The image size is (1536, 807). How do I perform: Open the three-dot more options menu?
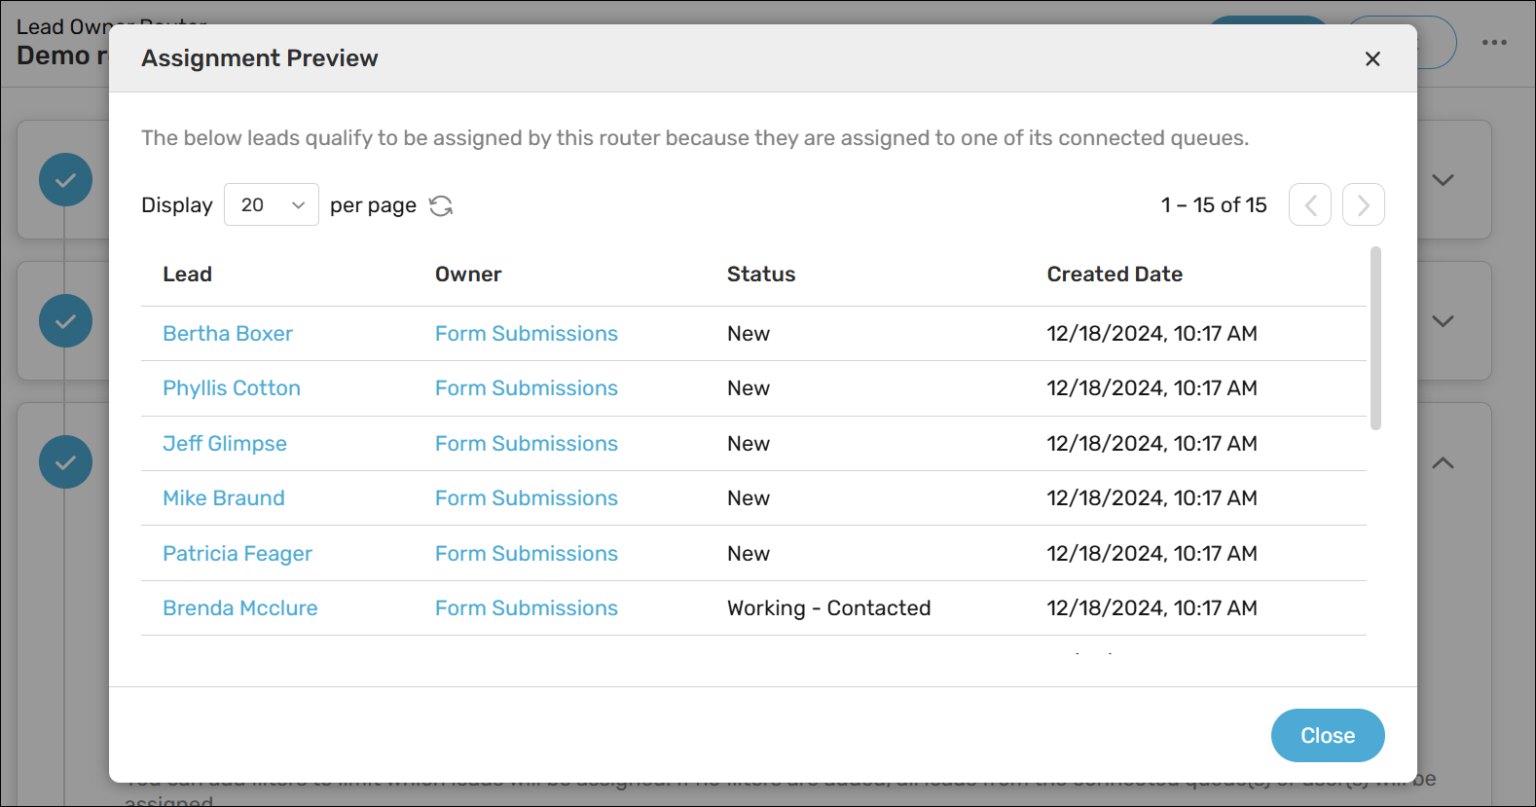pyautogui.click(x=1494, y=42)
